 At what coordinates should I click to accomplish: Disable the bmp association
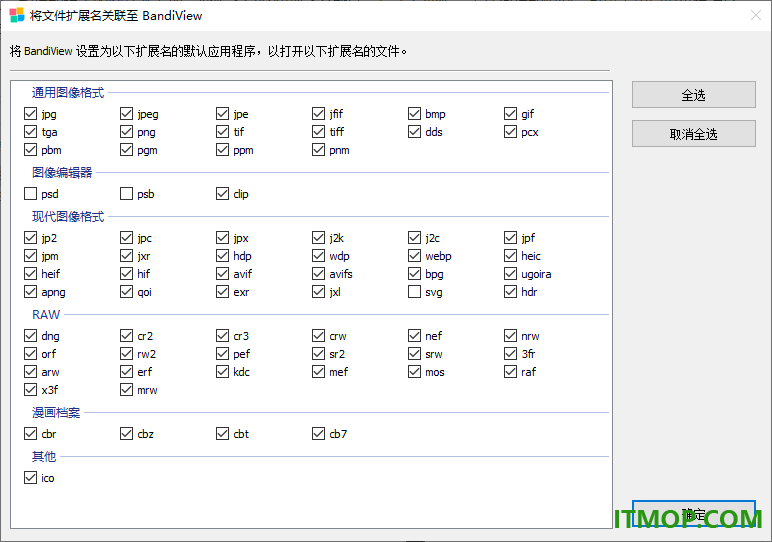[x=415, y=114]
